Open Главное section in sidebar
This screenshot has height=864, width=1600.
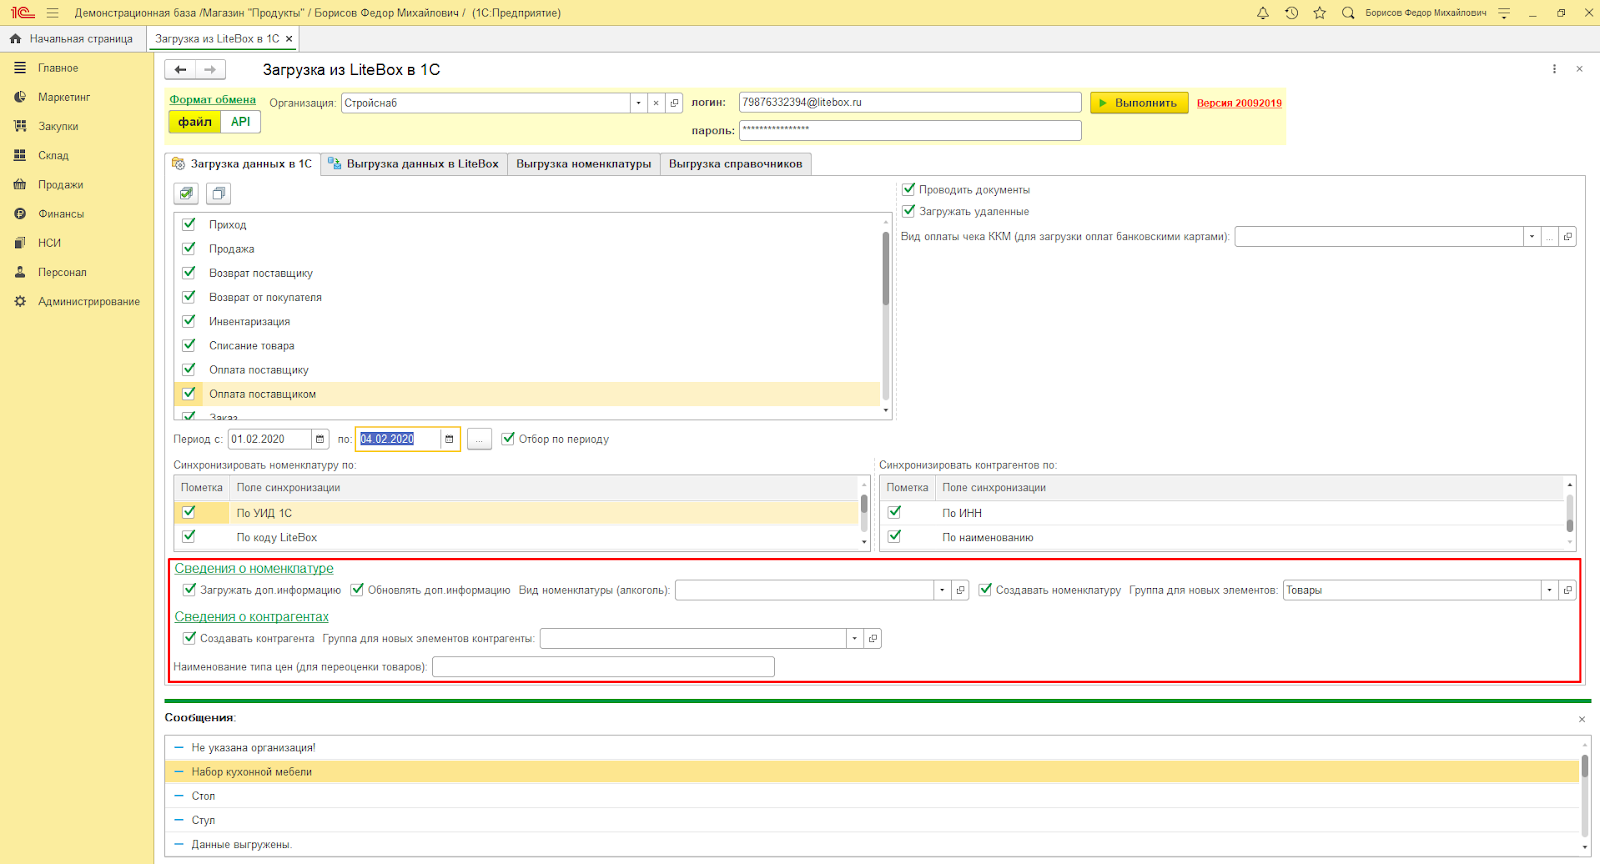coord(58,68)
